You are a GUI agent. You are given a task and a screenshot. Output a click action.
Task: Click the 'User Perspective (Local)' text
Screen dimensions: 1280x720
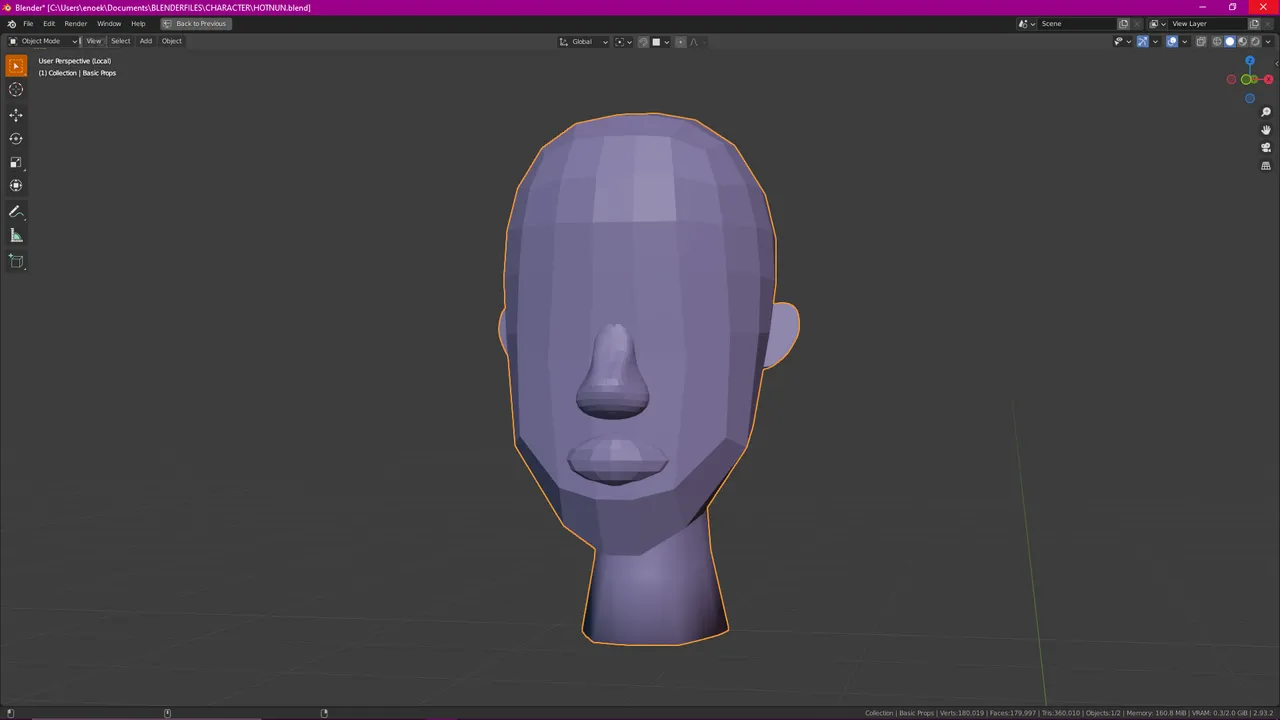75,61
